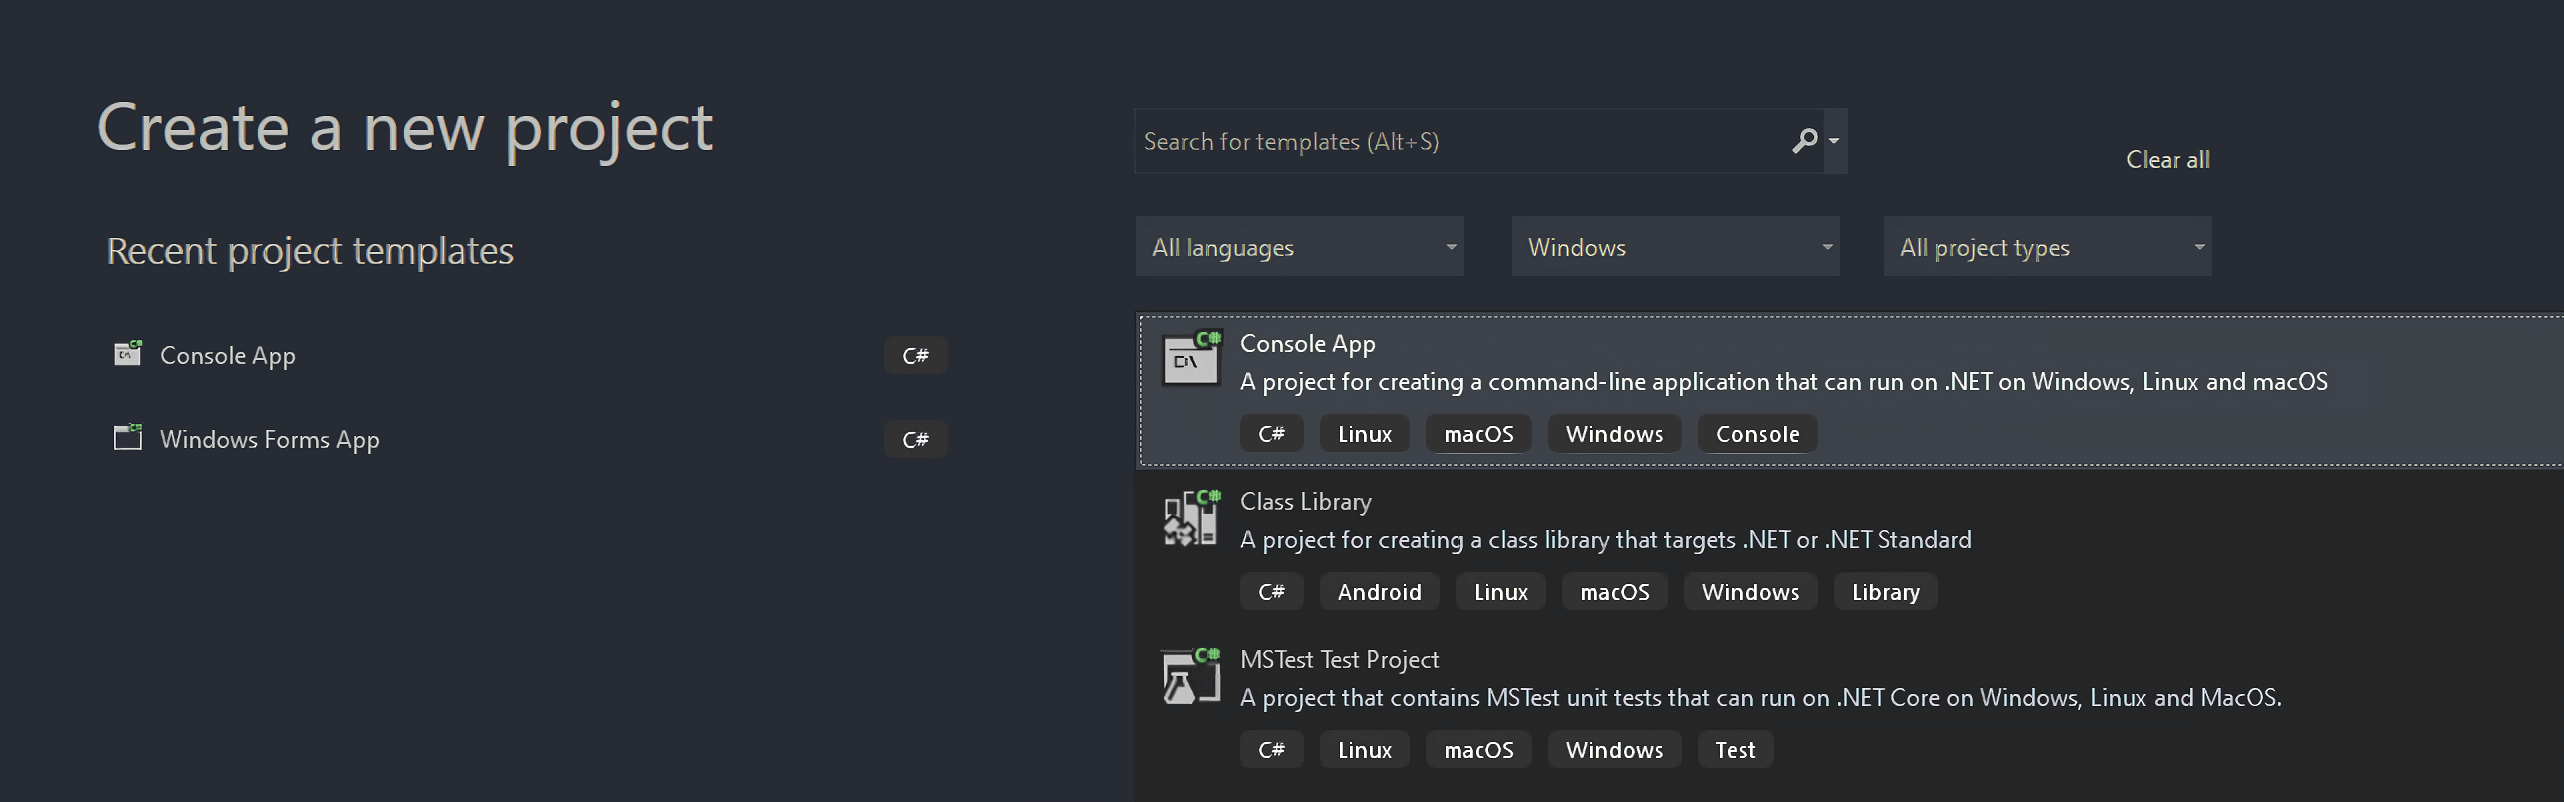Click the Clear all link
This screenshot has width=2564, height=802.
point(2167,160)
